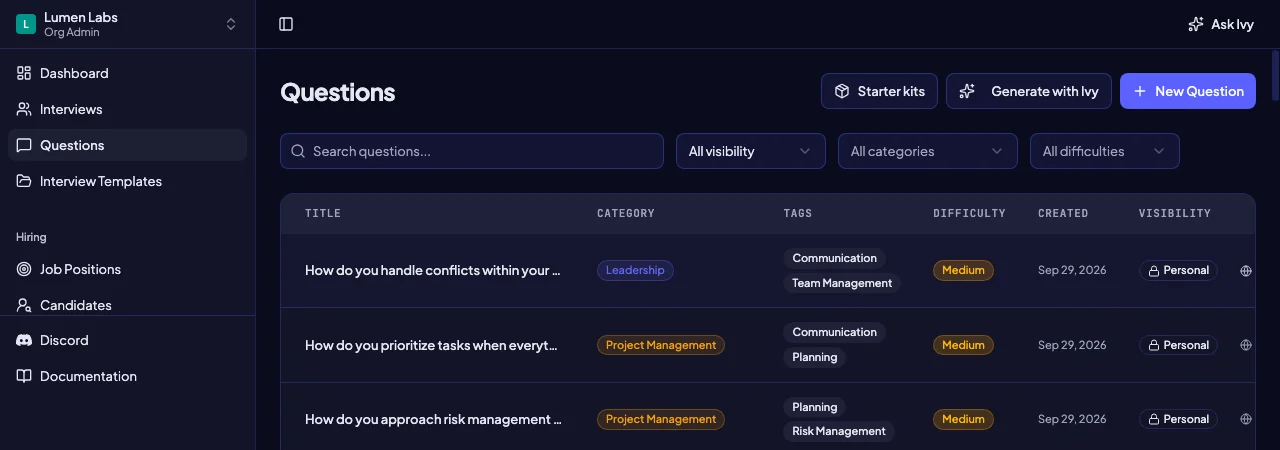
Task: Click the Difficulty column header
Action: (x=969, y=213)
